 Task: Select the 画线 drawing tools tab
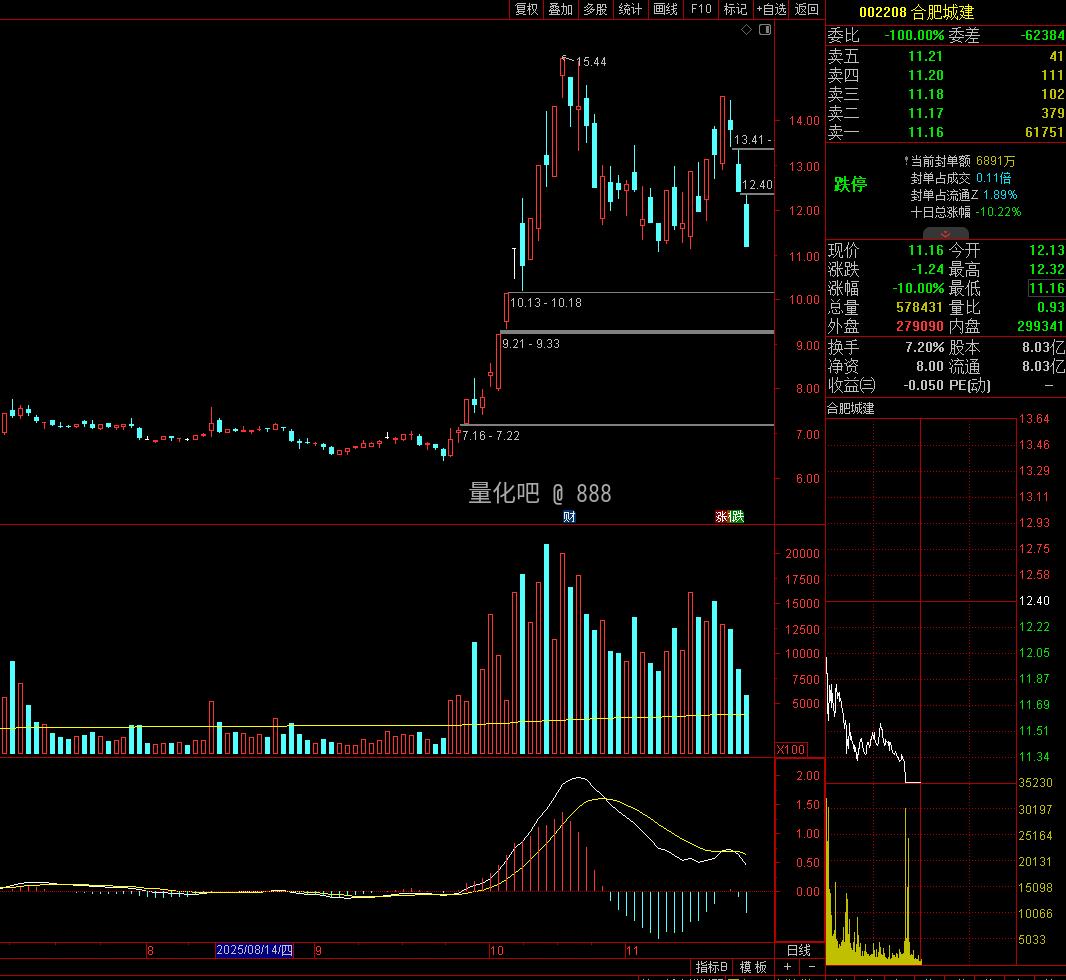[x=665, y=9]
